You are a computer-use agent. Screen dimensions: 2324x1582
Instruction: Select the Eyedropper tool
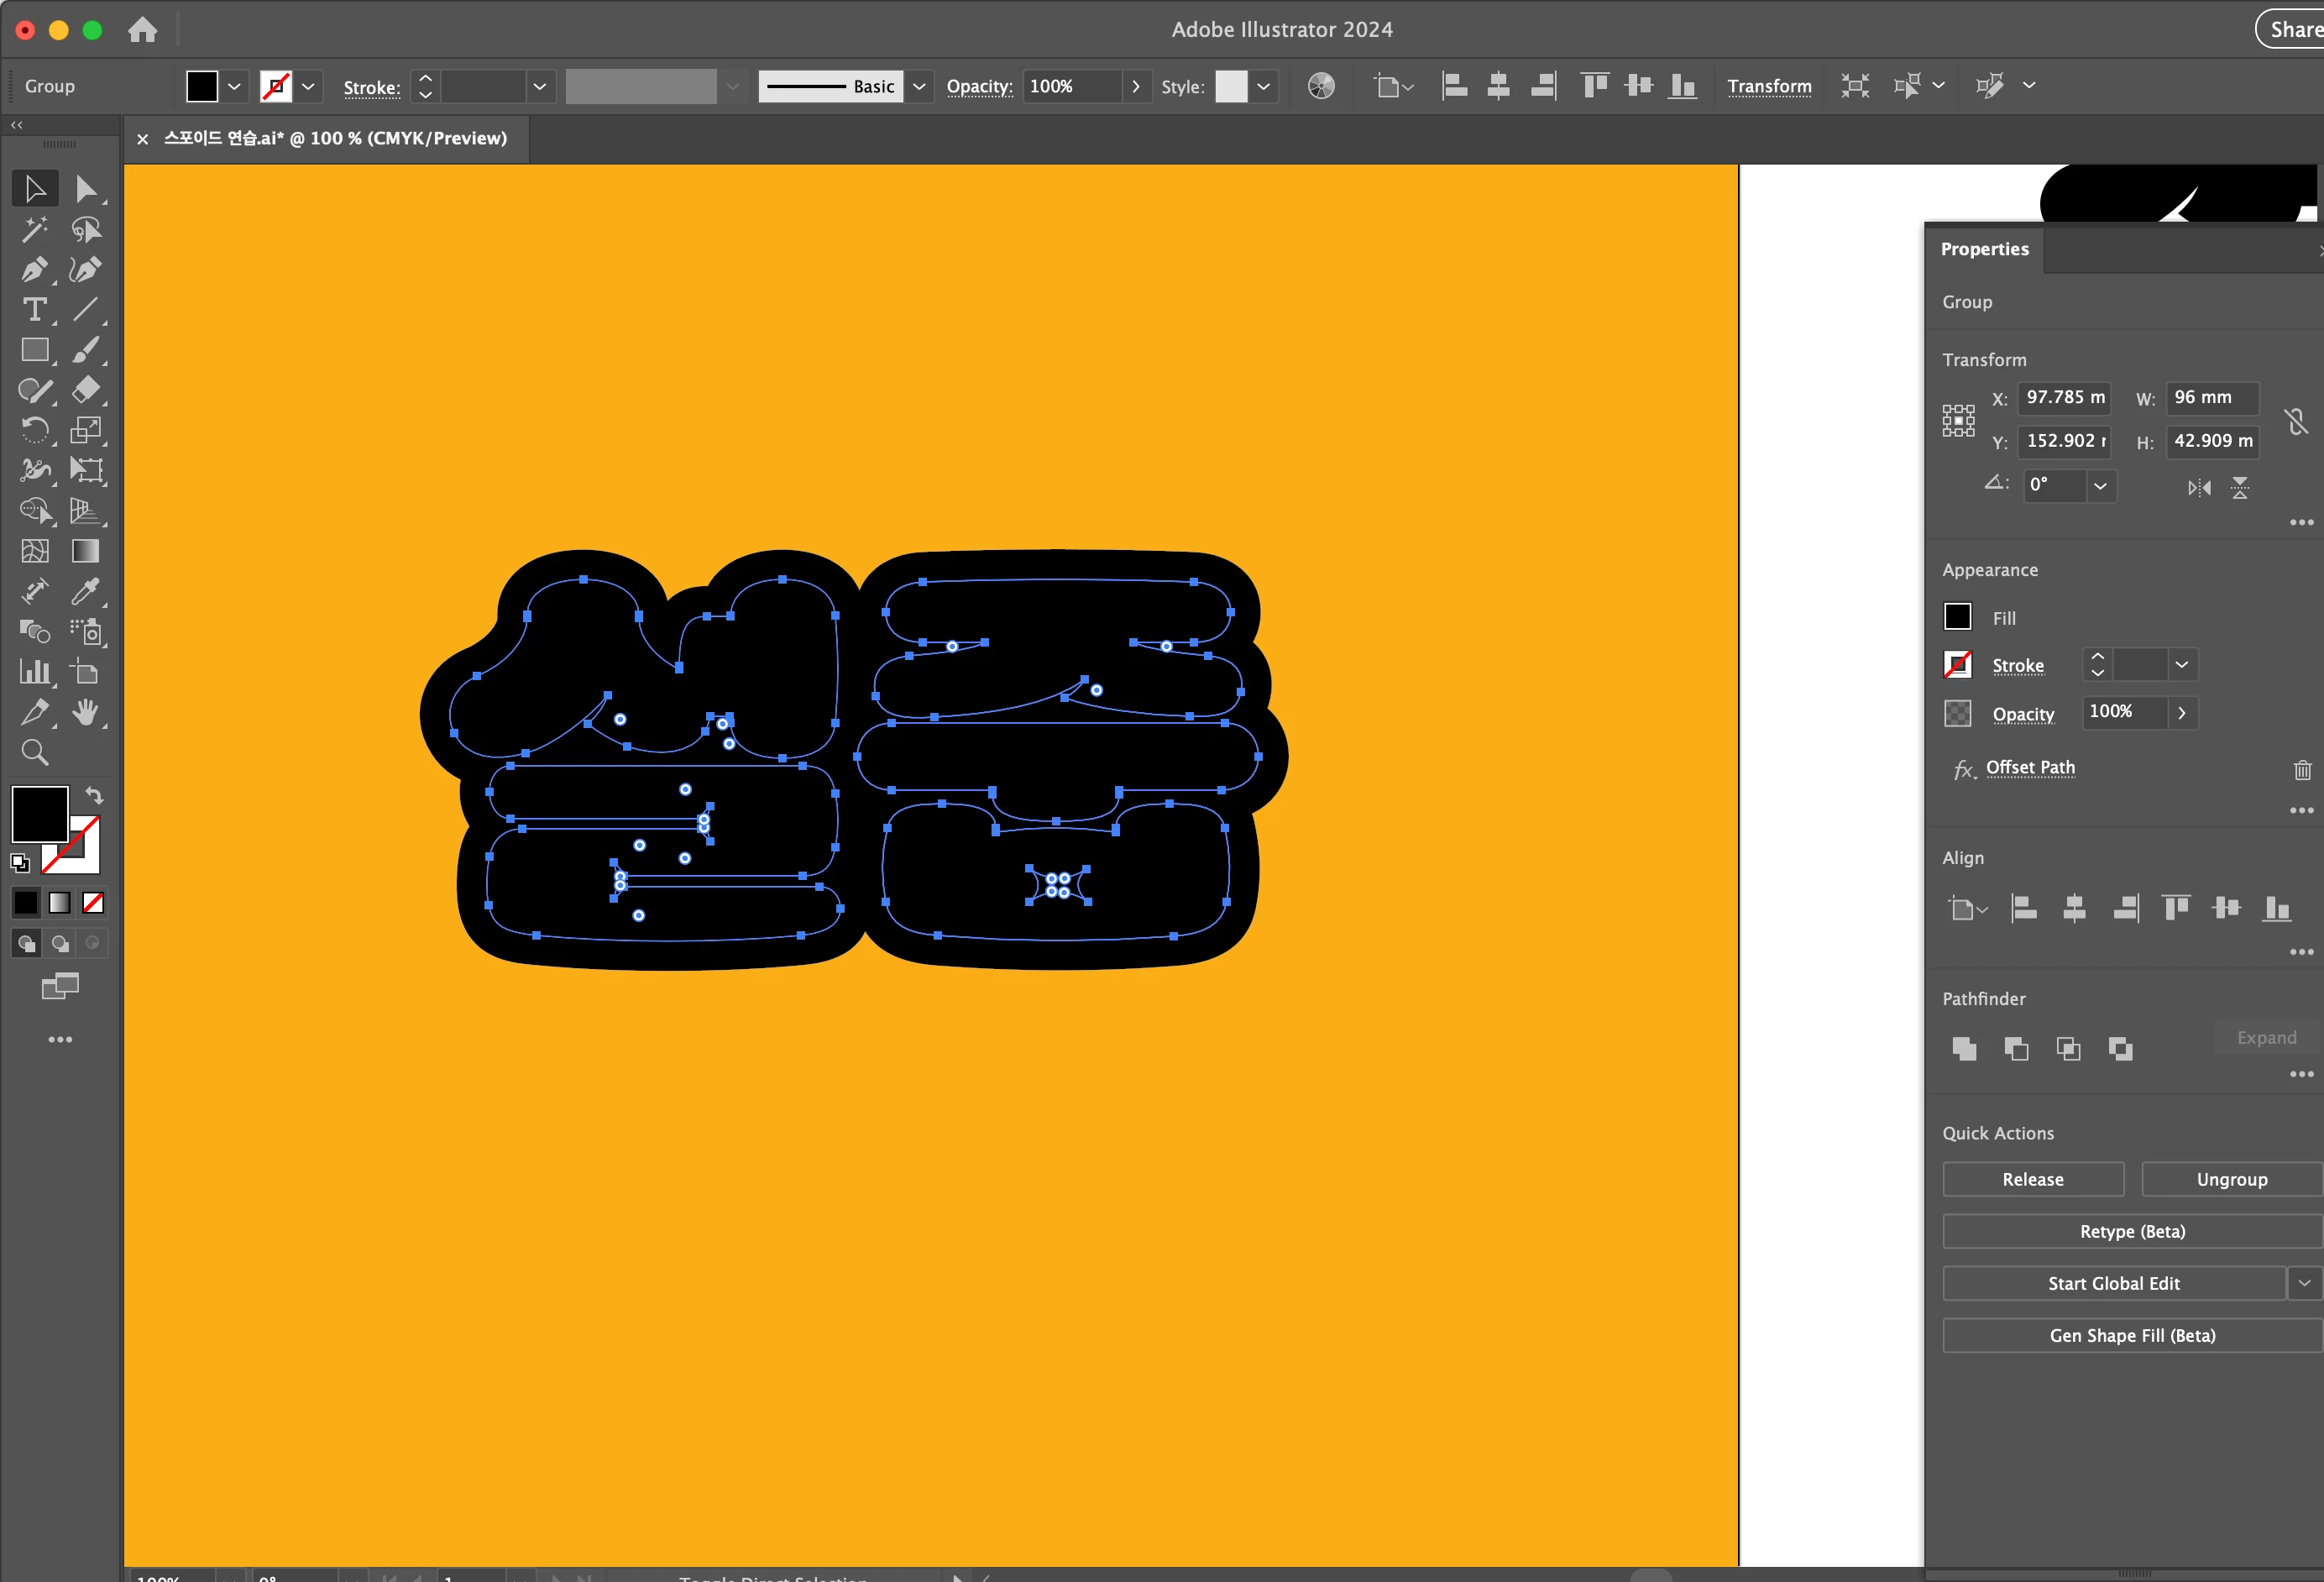[x=86, y=591]
